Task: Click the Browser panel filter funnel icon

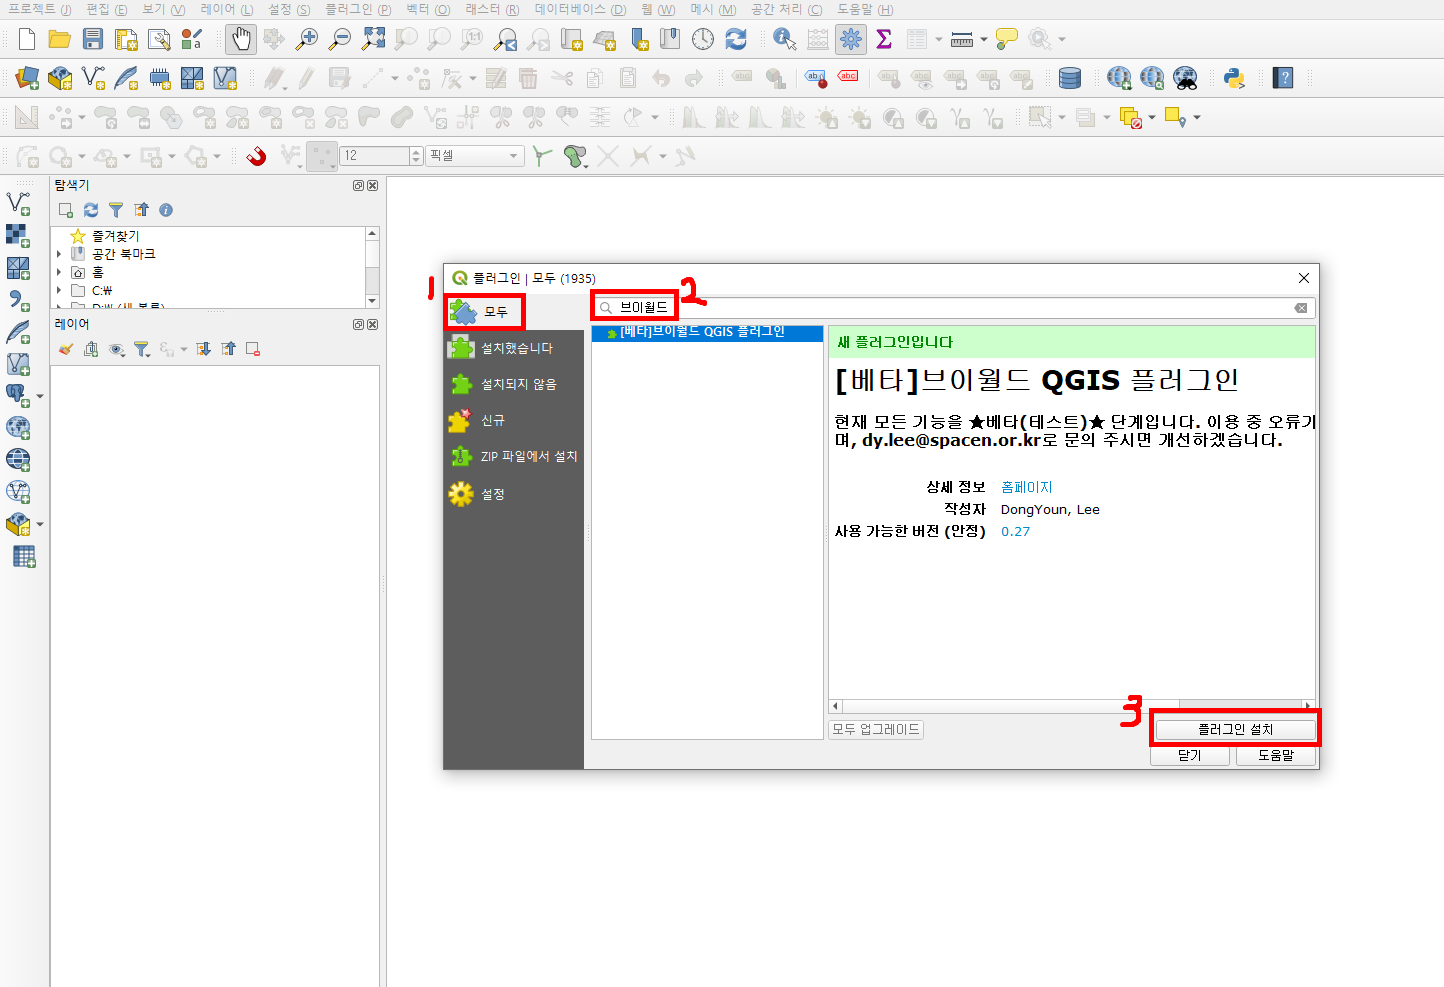Action: [116, 210]
